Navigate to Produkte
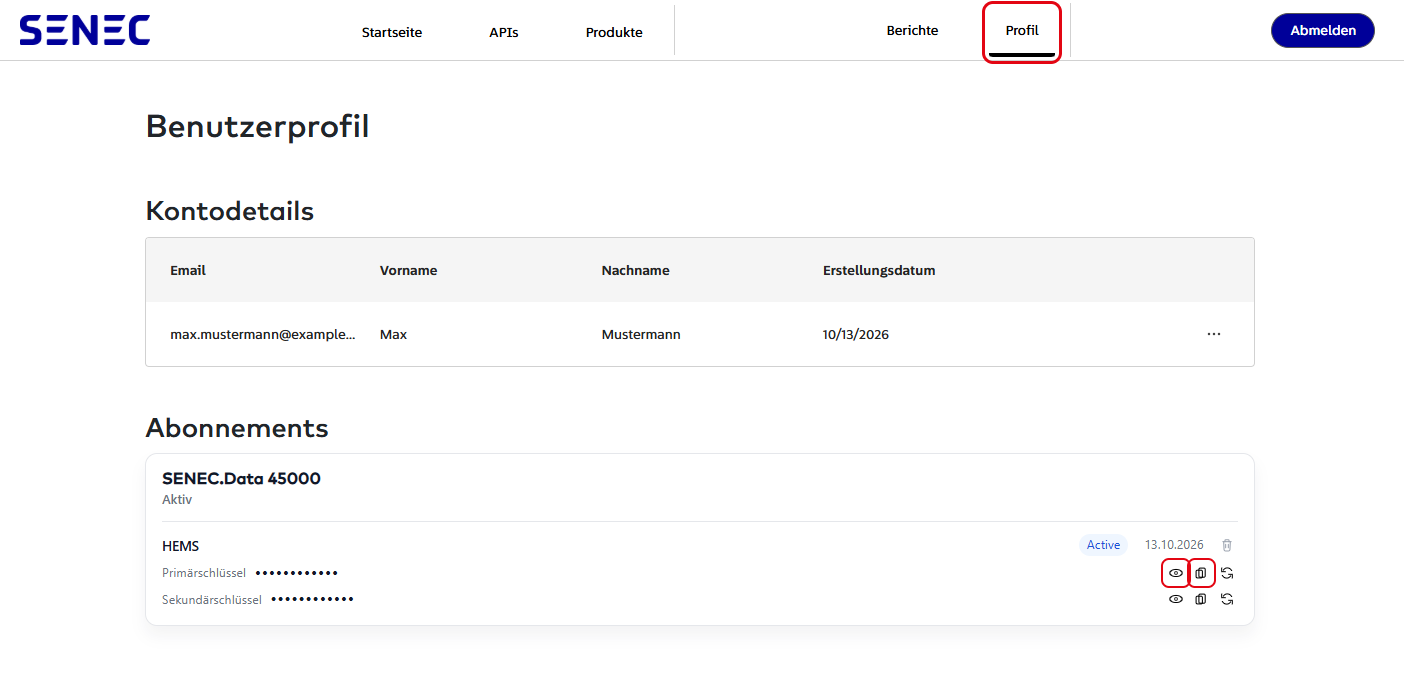 [614, 32]
